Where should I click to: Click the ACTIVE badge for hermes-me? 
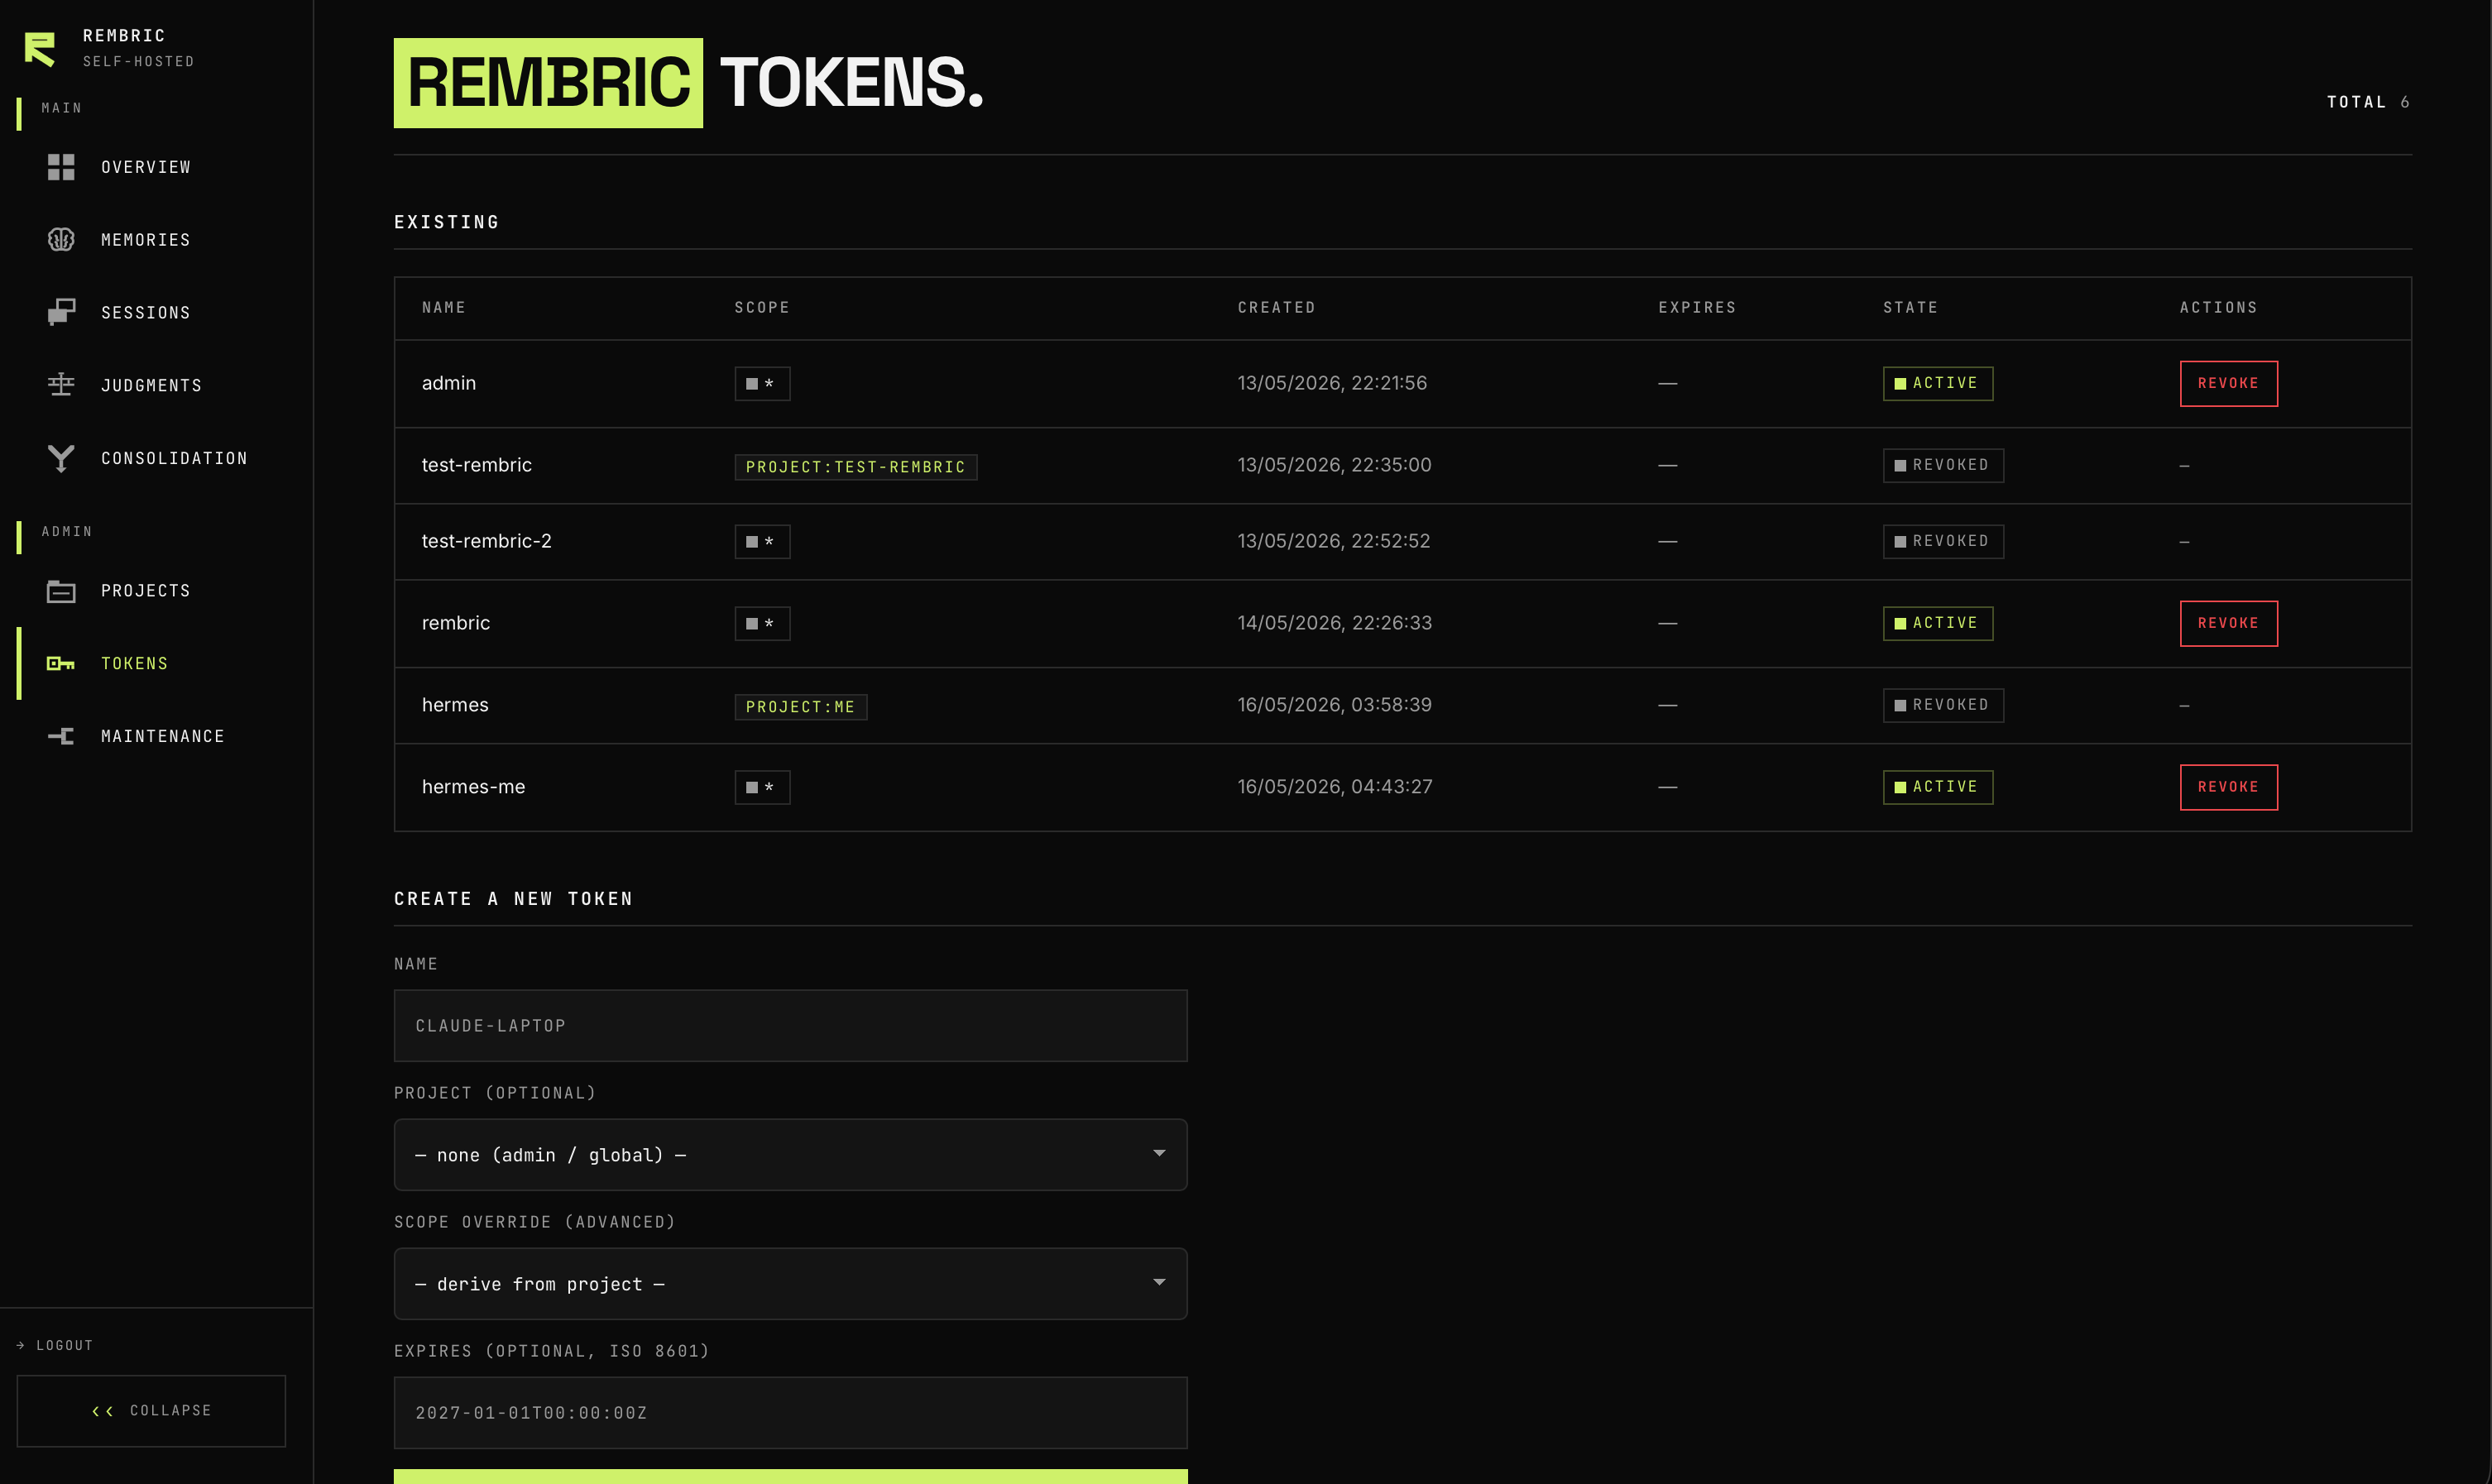(1937, 787)
